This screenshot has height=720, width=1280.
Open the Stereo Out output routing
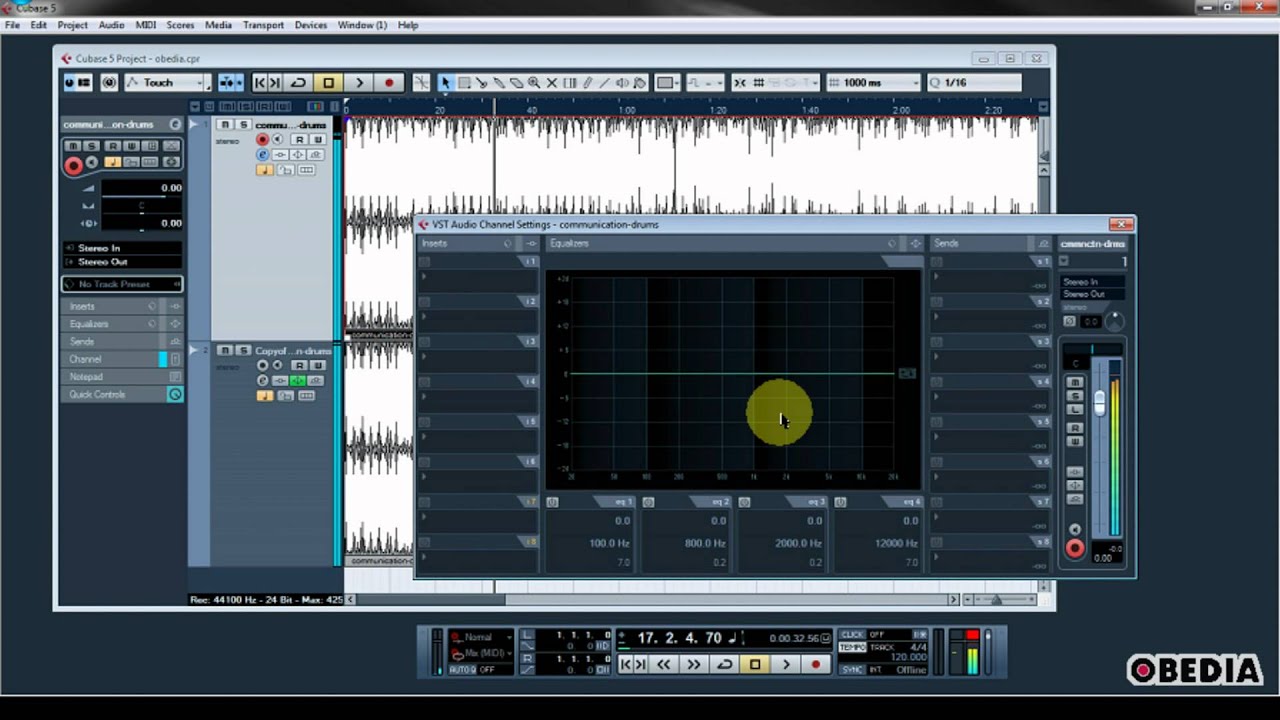(122, 262)
